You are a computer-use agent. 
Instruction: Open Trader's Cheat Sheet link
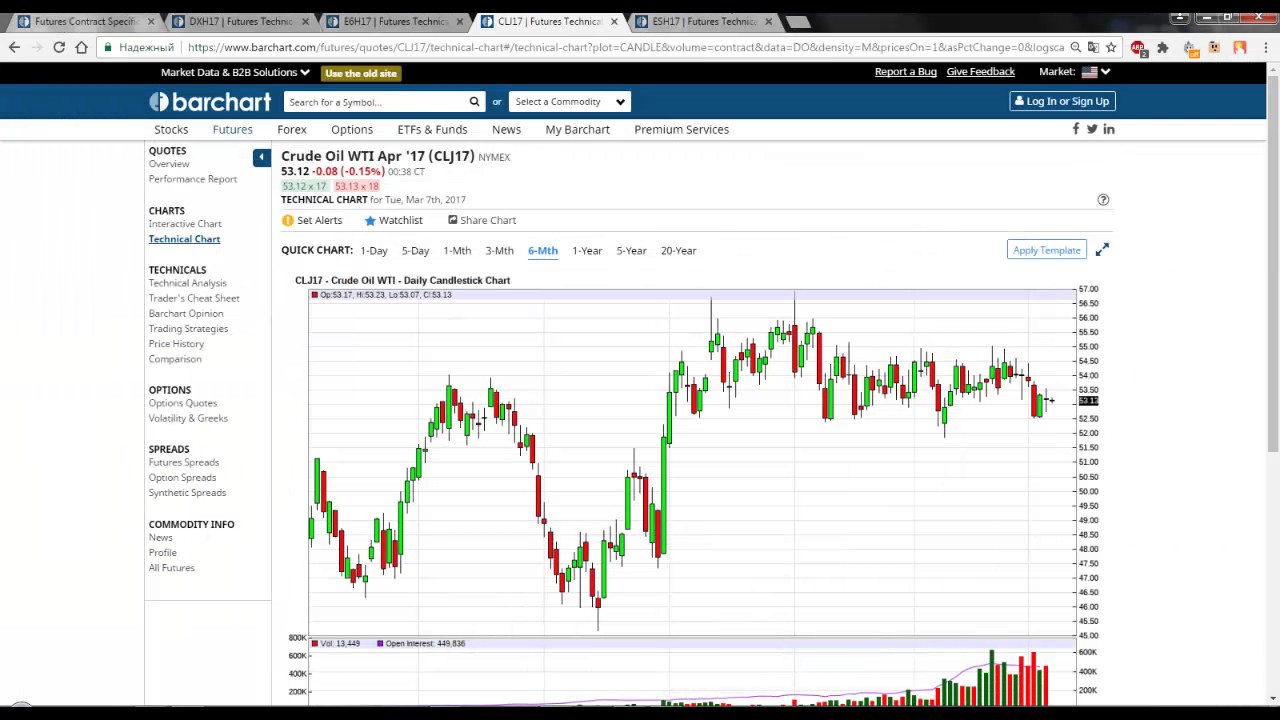pos(194,298)
